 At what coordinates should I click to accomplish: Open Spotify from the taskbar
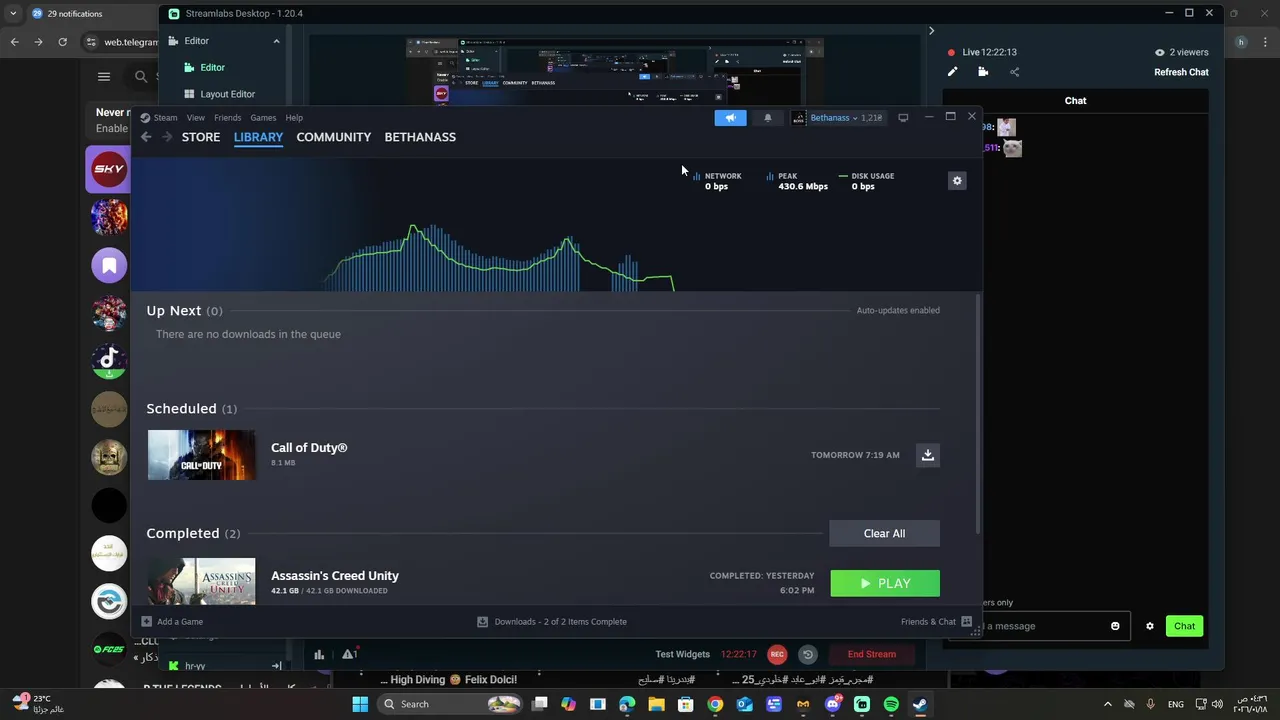click(x=891, y=704)
